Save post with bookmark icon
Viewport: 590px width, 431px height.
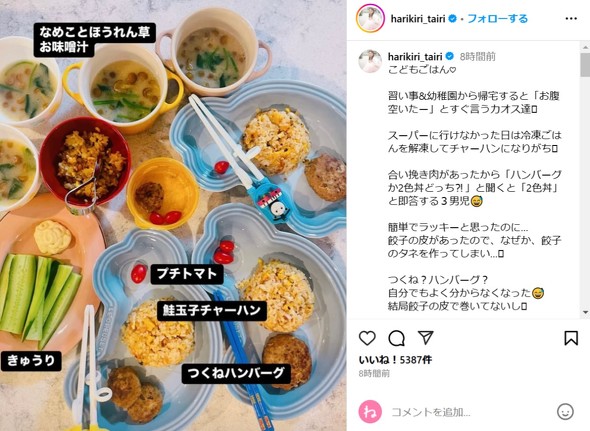571,338
